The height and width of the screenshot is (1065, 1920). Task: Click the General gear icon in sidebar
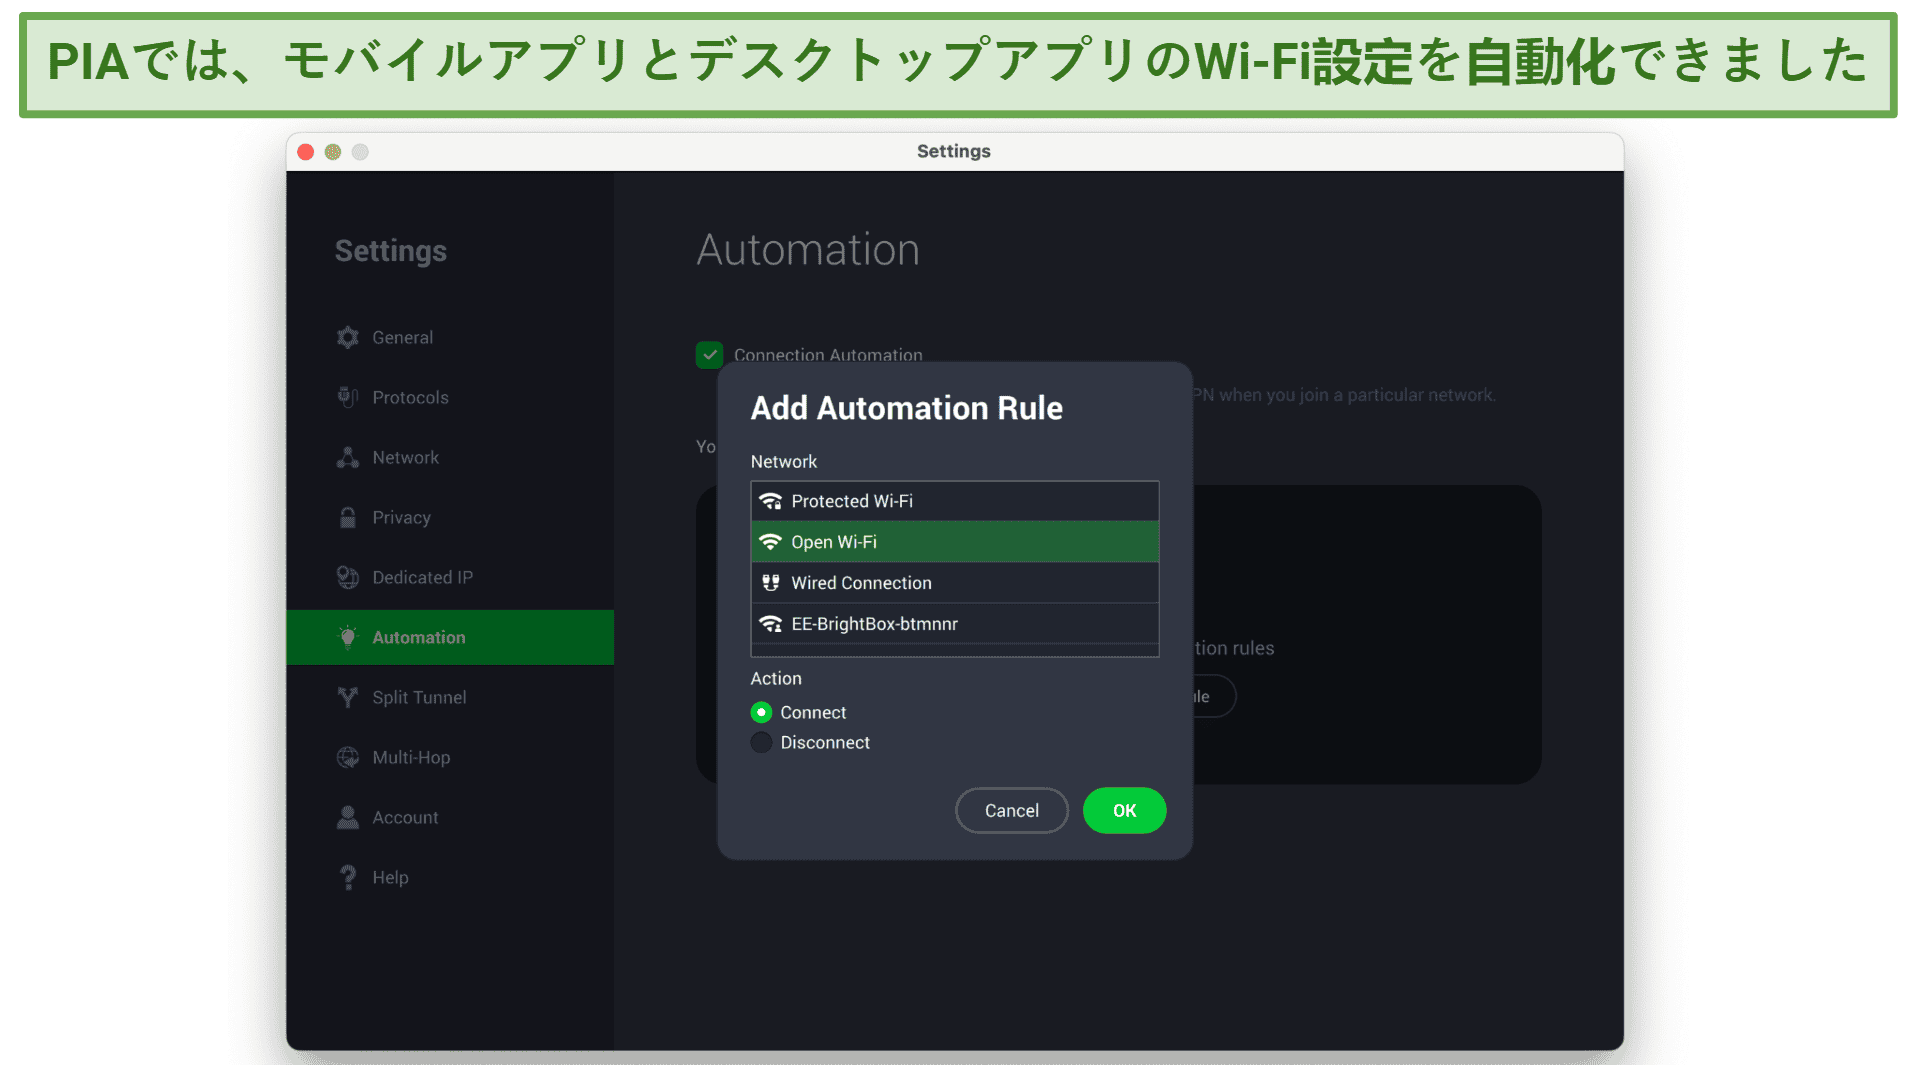(347, 338)
